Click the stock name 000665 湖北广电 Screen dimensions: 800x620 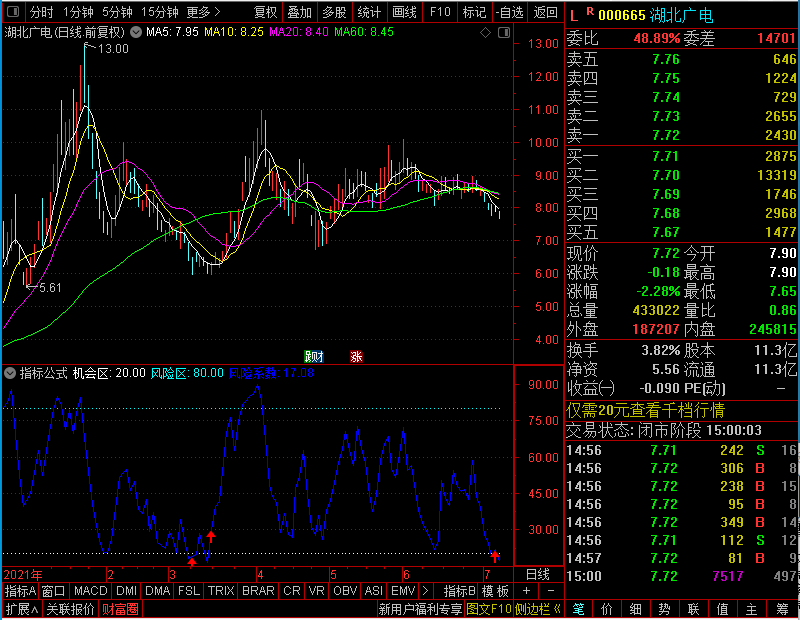655,15
